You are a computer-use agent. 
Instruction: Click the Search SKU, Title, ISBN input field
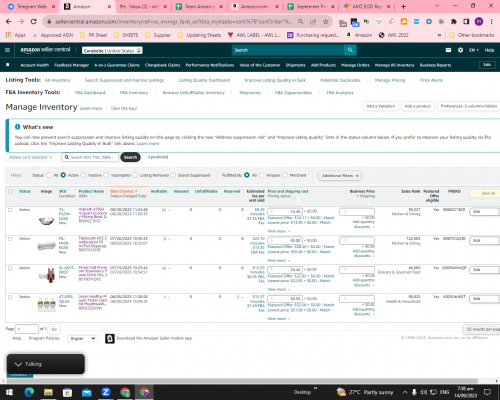click(90, 157)
